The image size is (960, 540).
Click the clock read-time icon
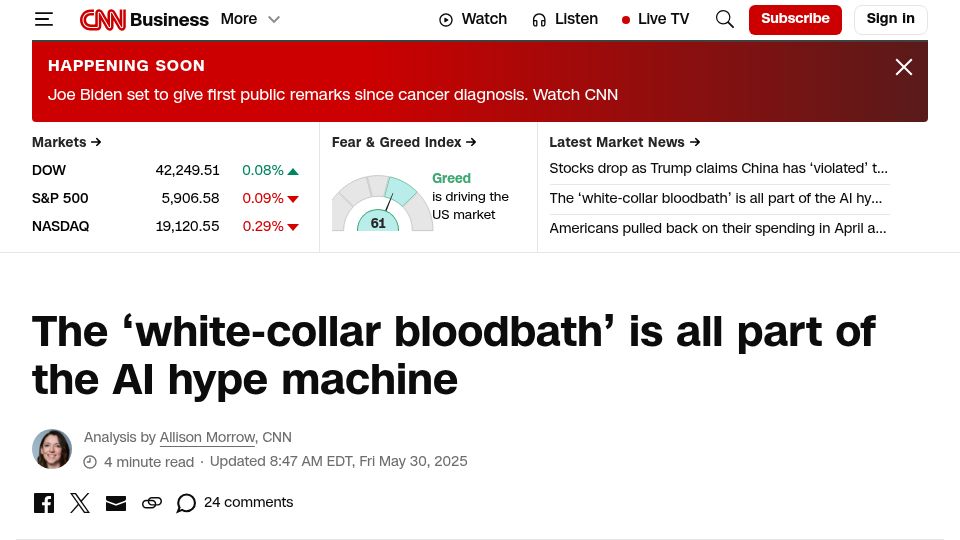pos(90,462)
